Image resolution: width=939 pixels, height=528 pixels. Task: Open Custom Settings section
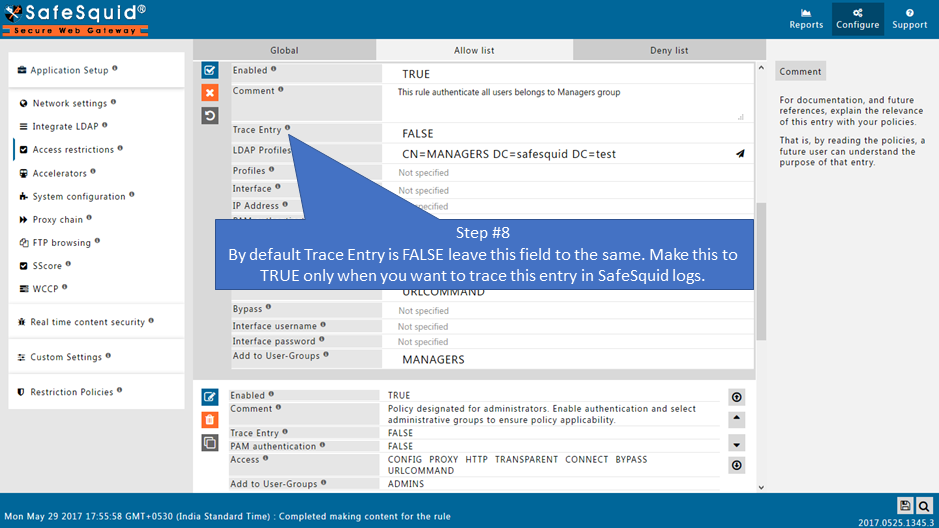pyautogui.click(x=65, y=357)
